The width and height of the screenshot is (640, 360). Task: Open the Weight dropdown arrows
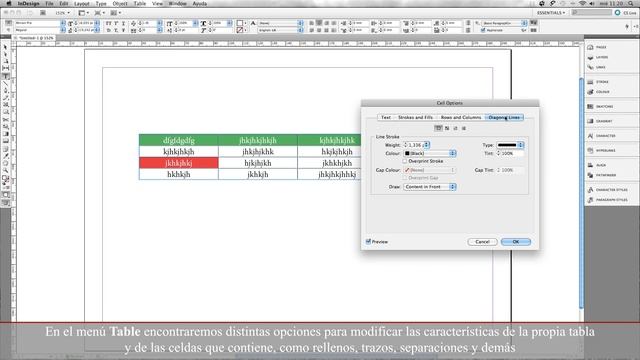[x=427, y=145]
